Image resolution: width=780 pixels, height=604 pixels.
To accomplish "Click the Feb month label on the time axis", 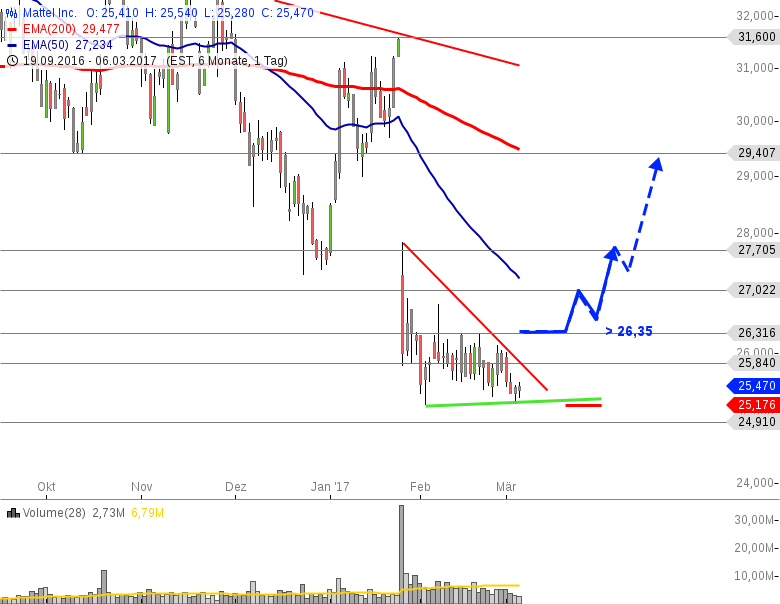I will (420, 487).
